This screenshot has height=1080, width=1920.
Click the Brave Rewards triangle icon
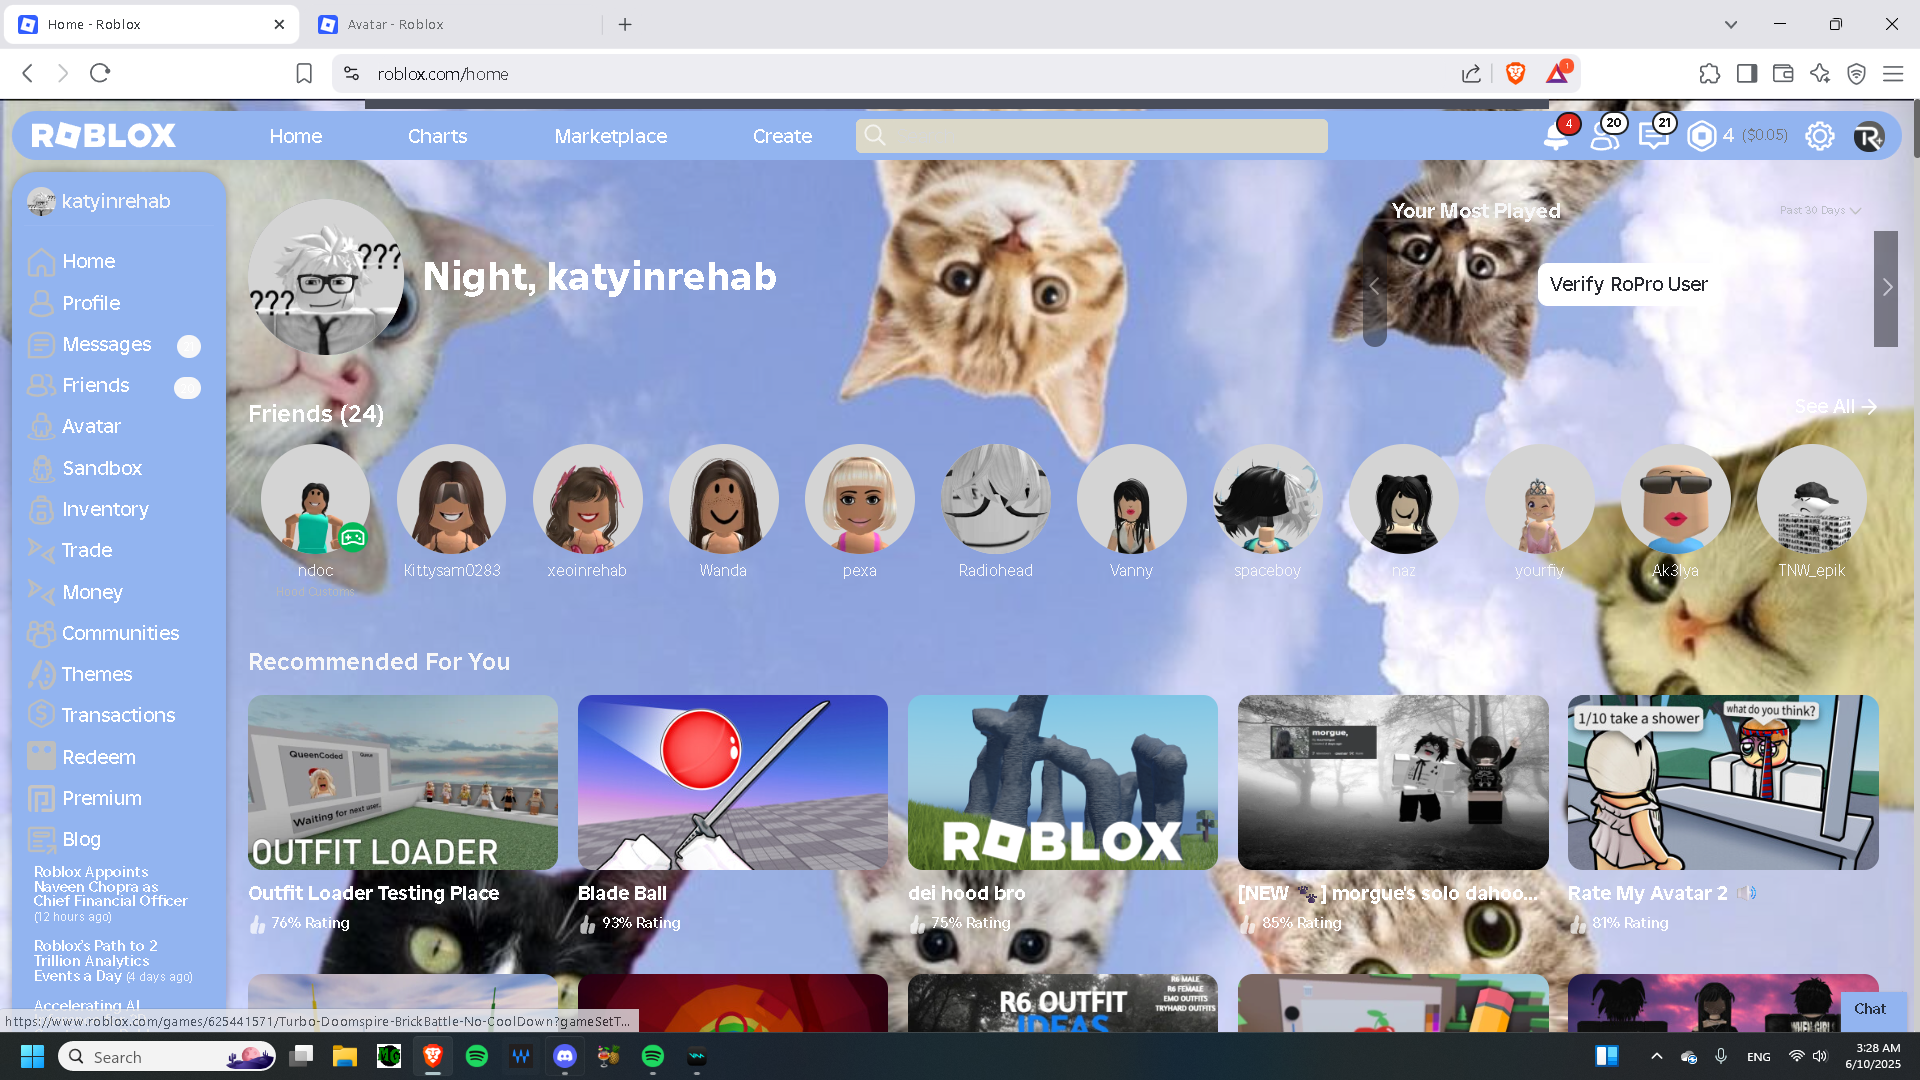click(1557, 74)
